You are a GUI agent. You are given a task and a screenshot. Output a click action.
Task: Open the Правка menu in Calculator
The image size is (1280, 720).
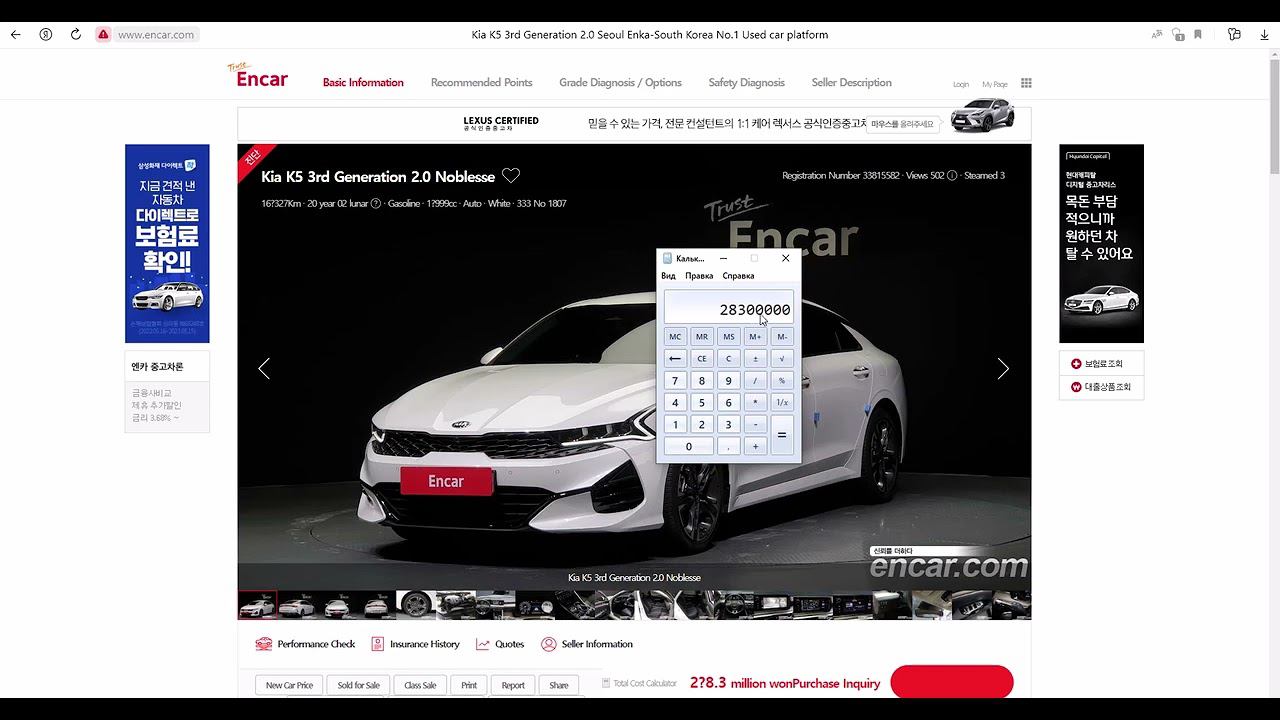(x=699, y=276)
